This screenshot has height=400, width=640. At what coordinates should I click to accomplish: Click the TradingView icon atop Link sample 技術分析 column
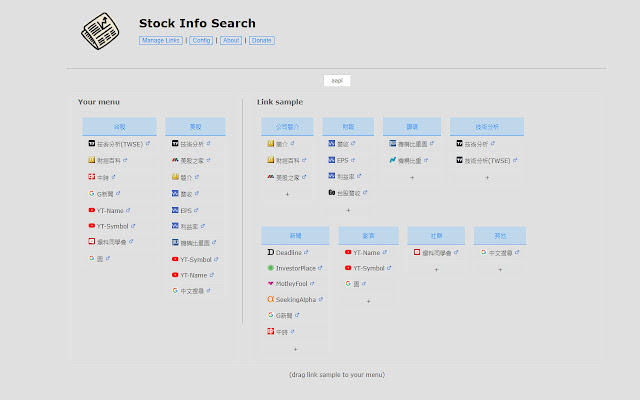point(460,143)
